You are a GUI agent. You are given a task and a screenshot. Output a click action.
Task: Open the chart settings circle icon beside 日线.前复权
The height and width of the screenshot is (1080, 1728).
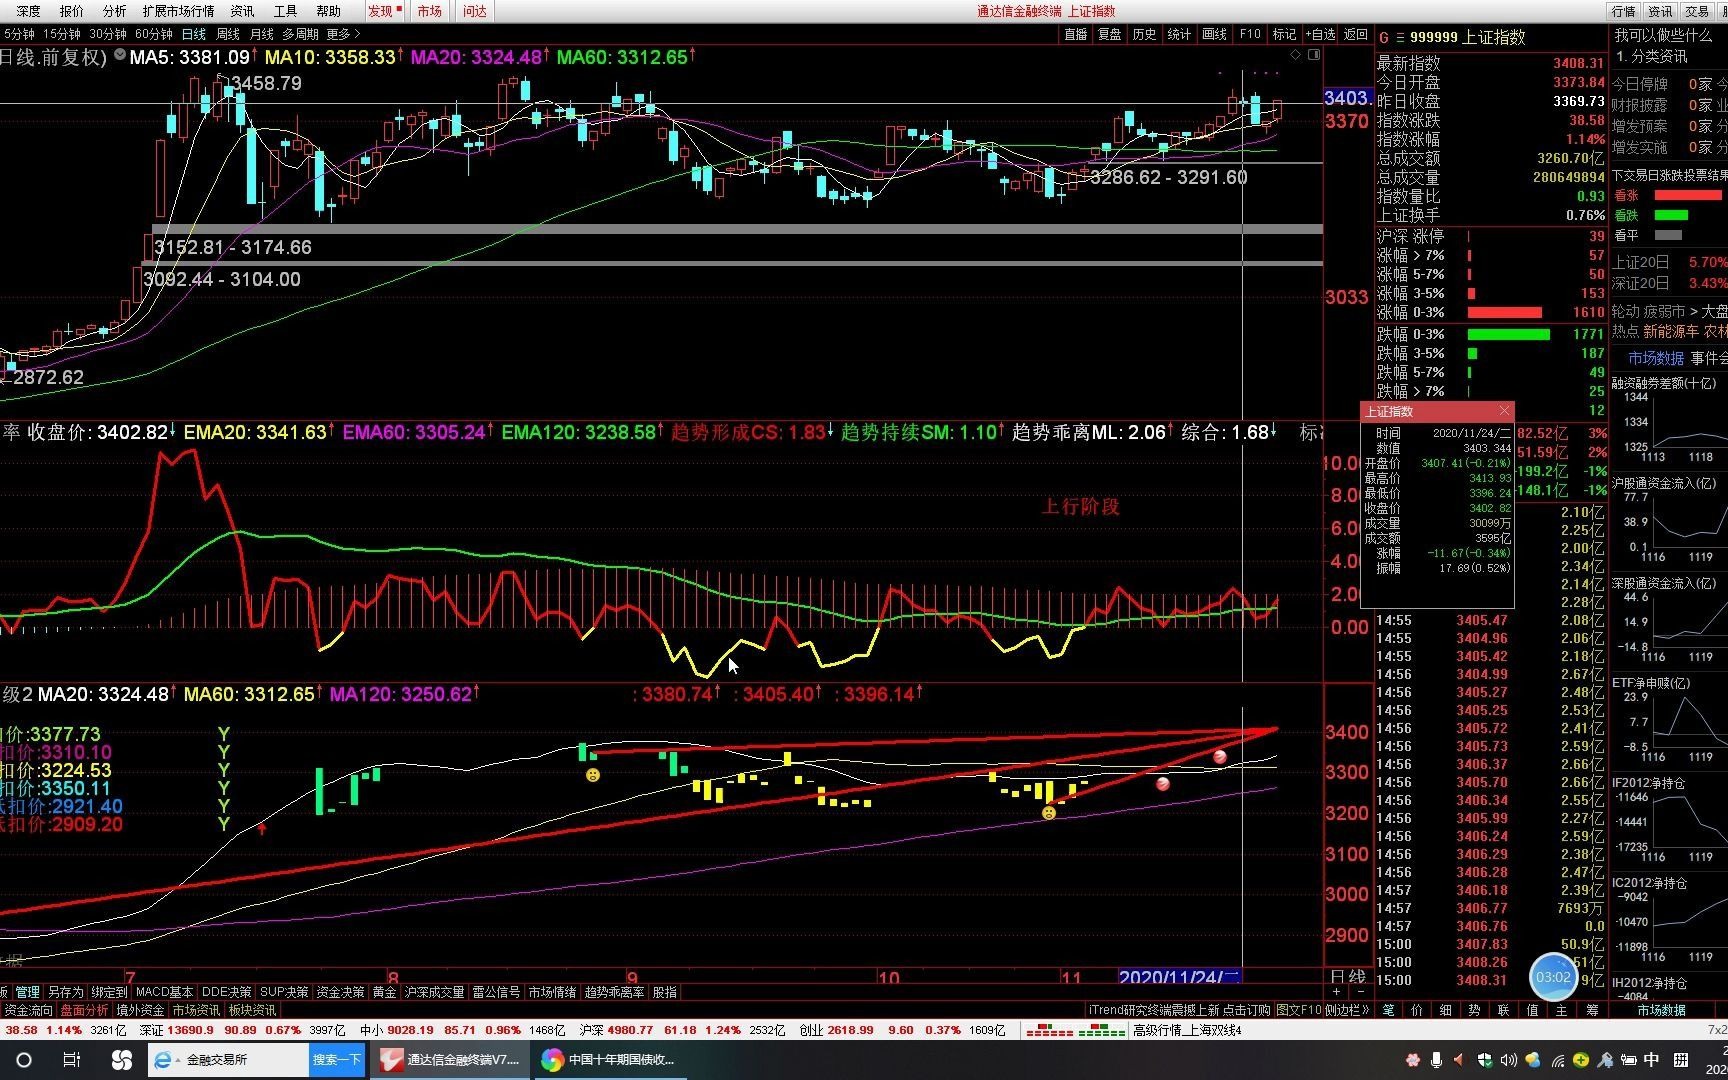coord(120,55)
